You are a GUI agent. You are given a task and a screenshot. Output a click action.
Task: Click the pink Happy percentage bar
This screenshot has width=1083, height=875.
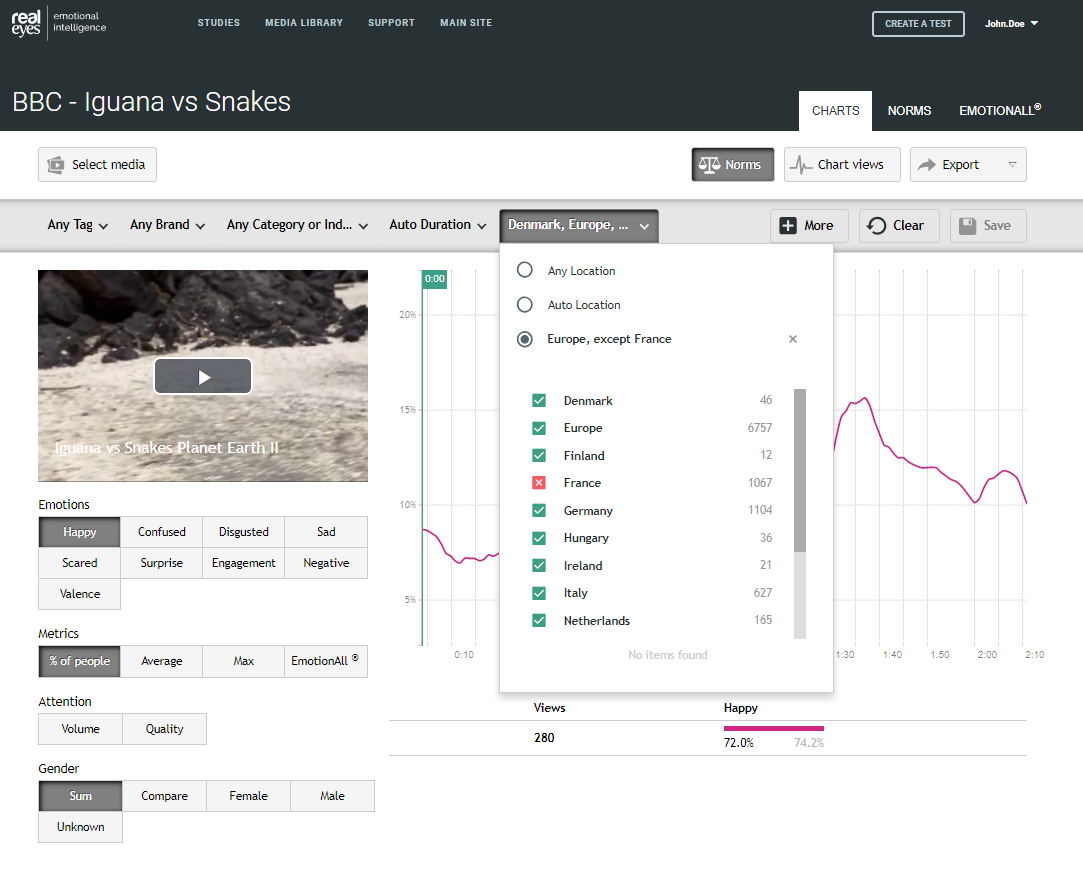pyautogui.click(x=774, y=729)
